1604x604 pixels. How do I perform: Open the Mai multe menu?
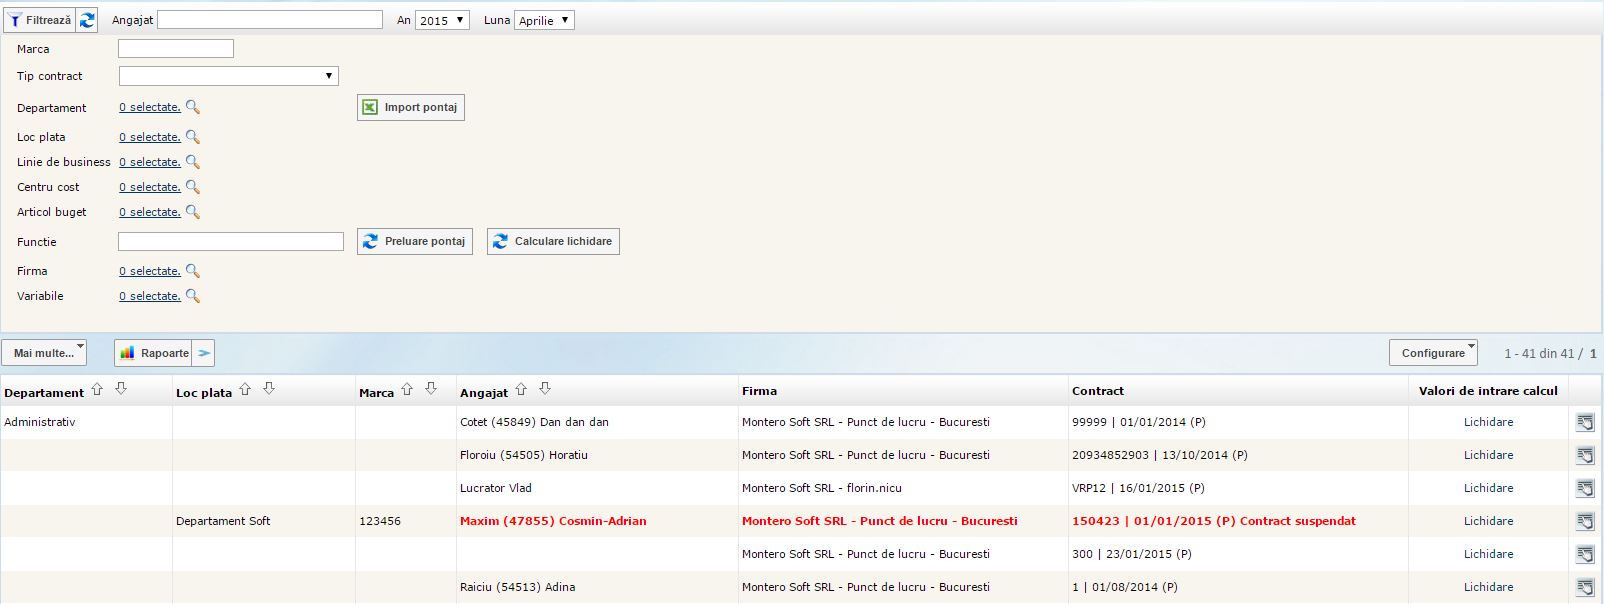44,353
